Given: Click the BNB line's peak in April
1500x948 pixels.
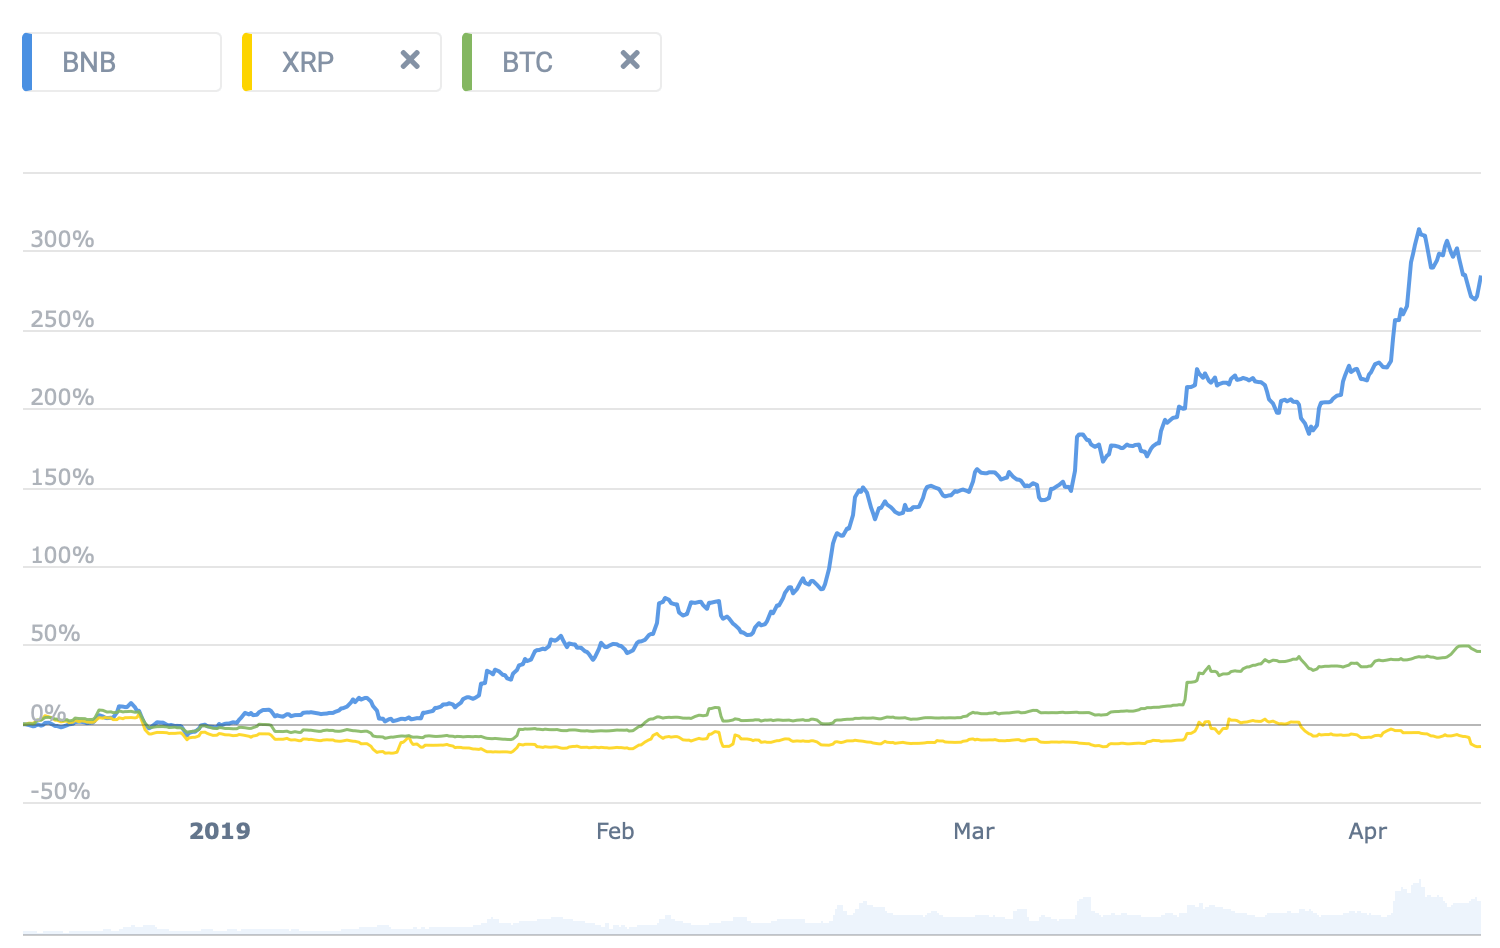Looking at the screenshot, I should point(1418,230).
